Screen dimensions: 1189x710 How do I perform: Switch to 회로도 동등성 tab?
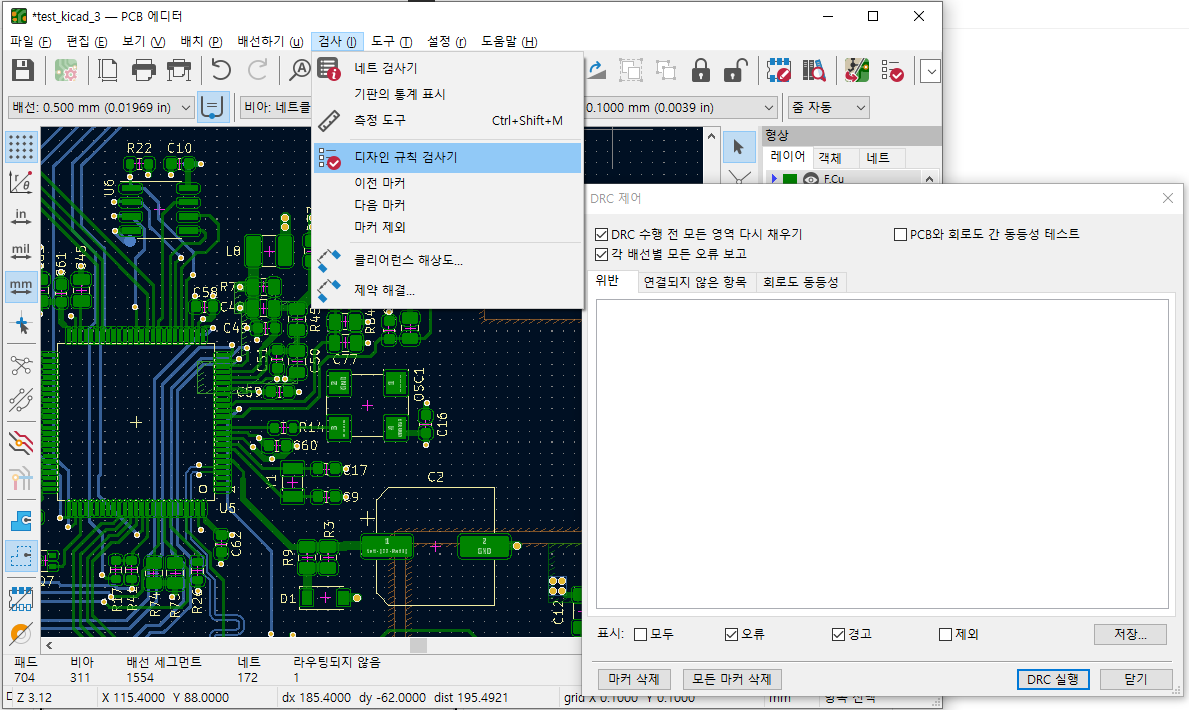coord(801,282)
